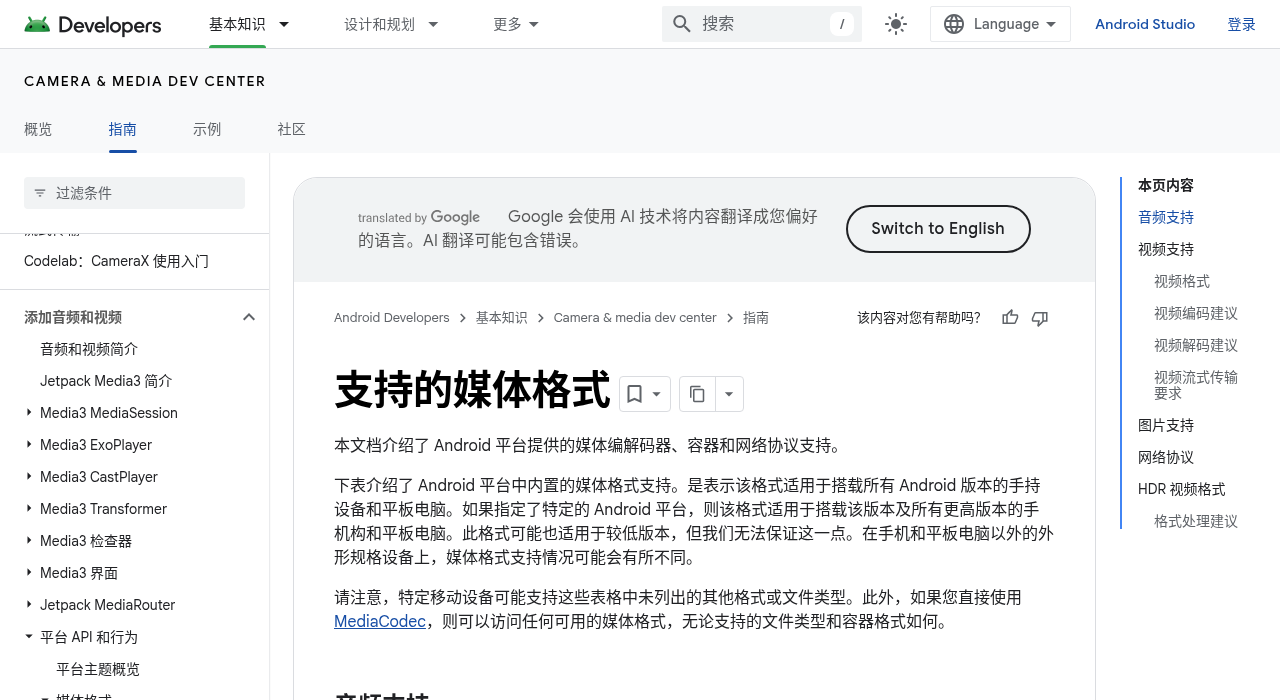The height and width of the screenshot is (700, 1280).
Task: Click the 搜索 search input field
Action: pos(762,24)
